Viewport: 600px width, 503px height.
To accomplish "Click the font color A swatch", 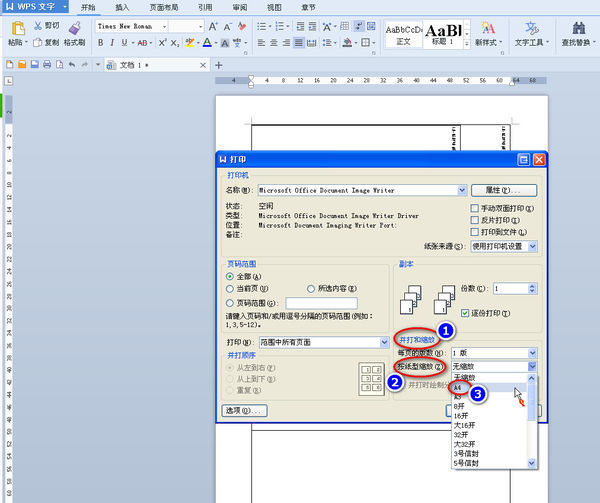I will [207, 43].
